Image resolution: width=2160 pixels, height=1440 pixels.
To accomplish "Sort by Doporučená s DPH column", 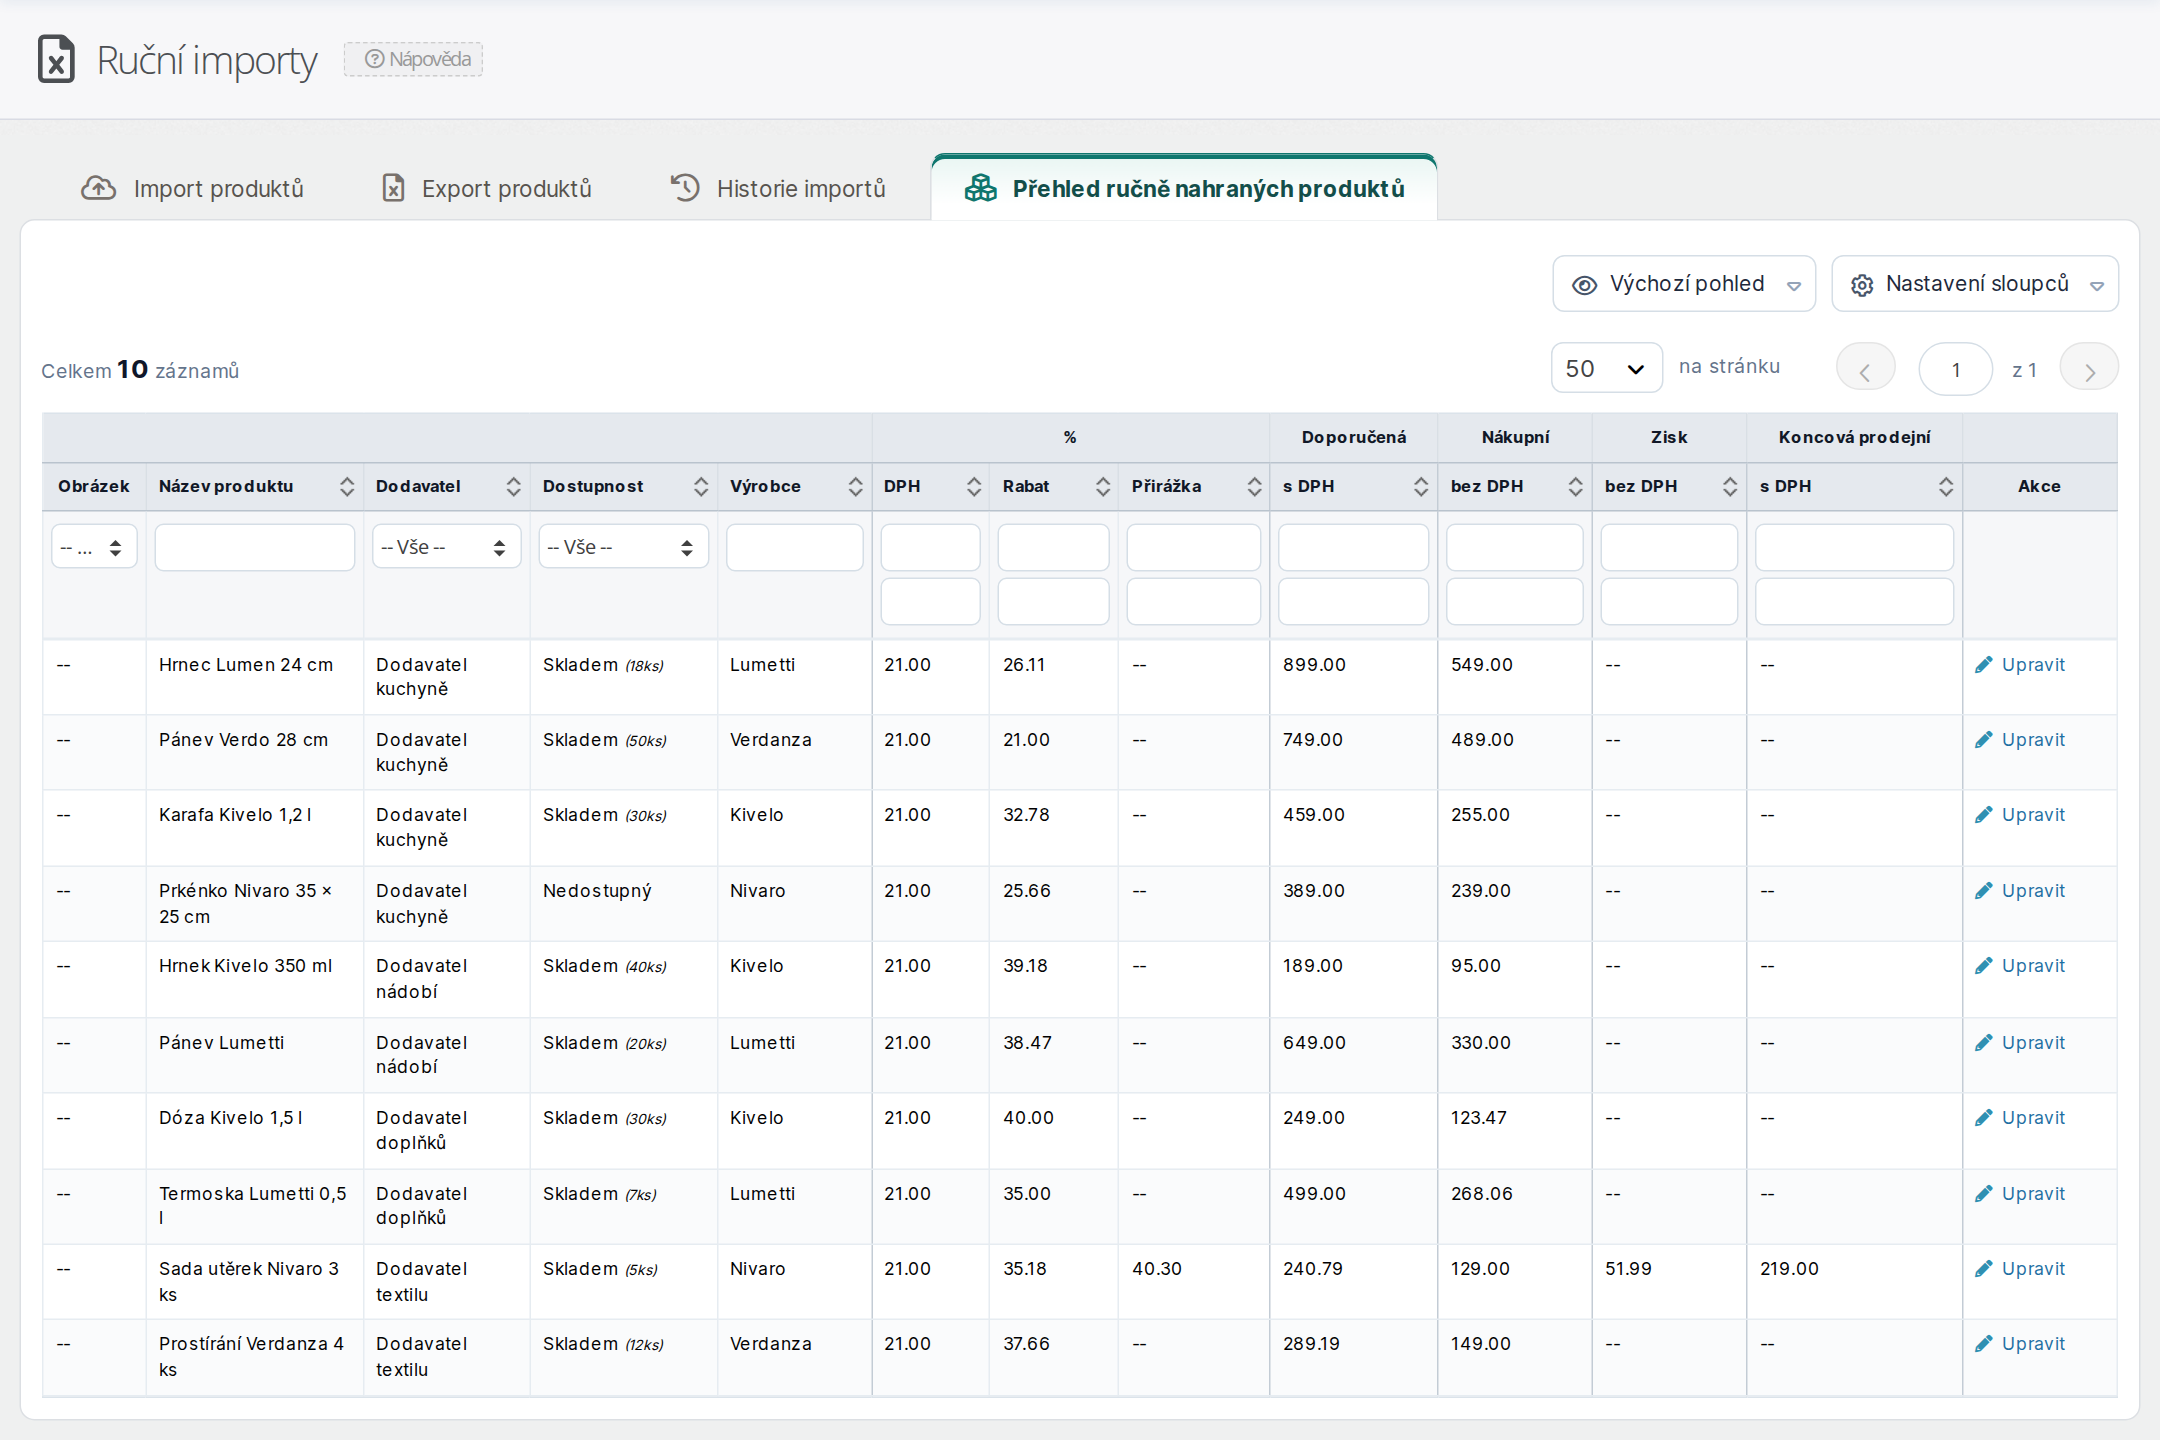I will pyautogui.click(x=1420, y=487).
